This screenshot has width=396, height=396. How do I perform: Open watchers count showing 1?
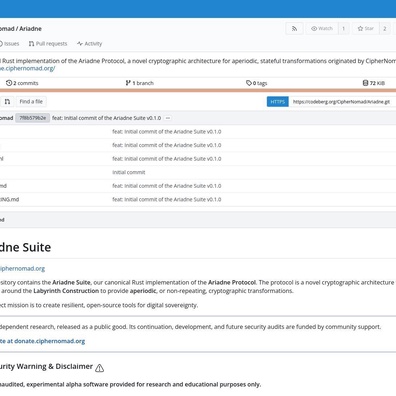coord(343,29)
